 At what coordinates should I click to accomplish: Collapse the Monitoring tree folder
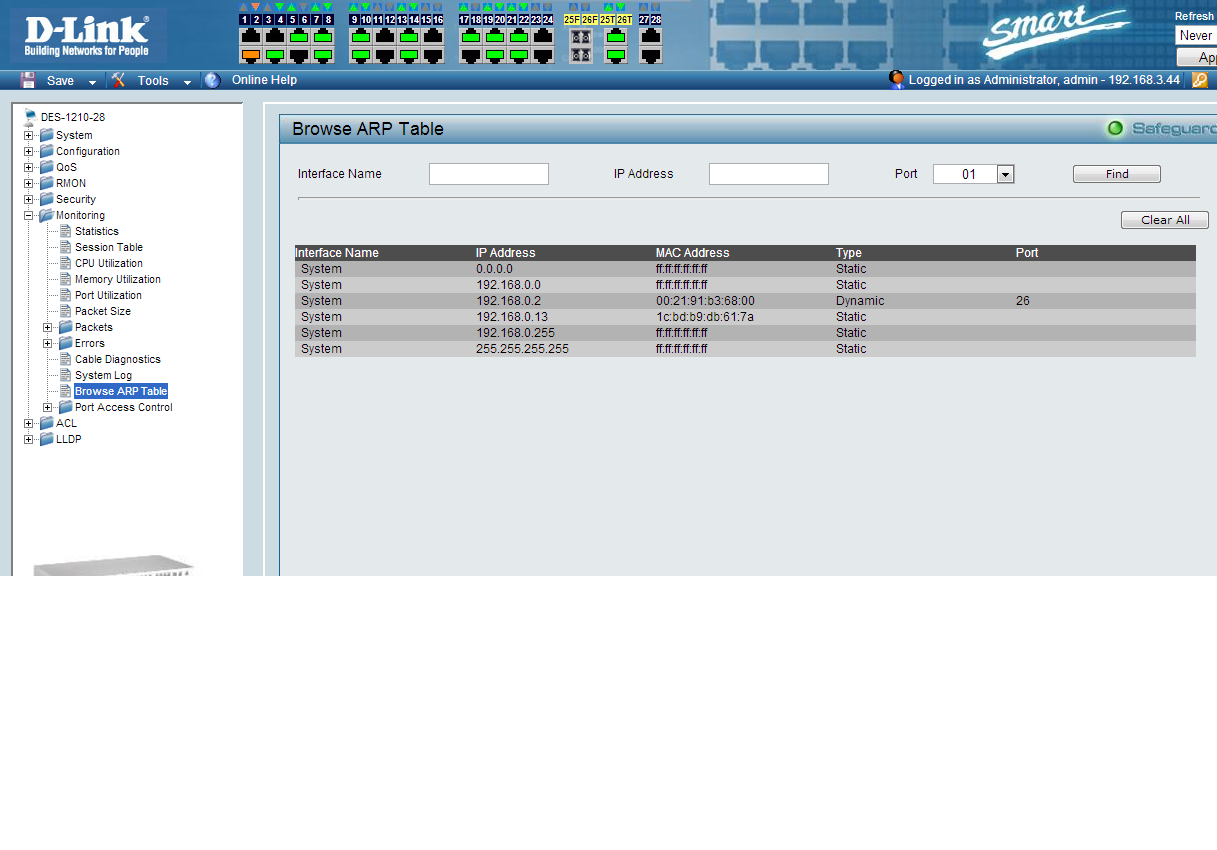click(29, 215)
